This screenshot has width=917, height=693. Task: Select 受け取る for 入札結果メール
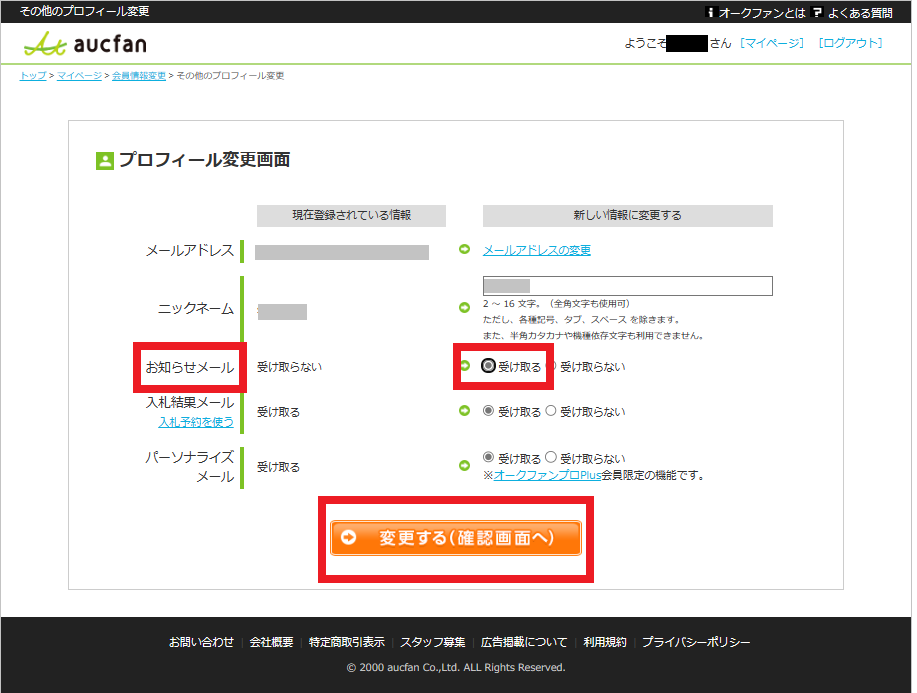click(x=488, y=411)
